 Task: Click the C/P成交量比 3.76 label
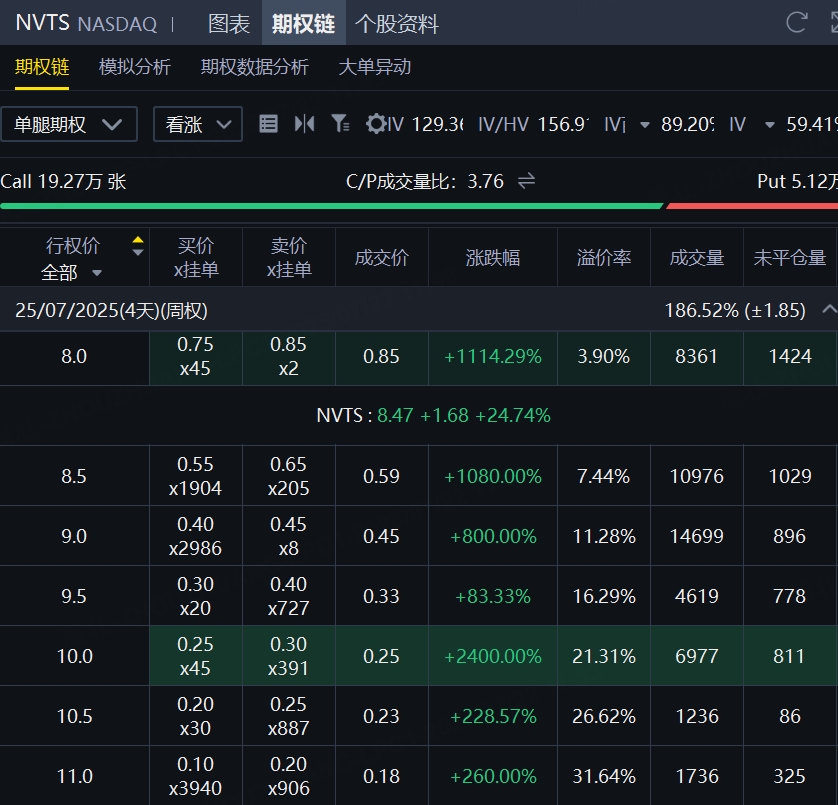(425, 181)
